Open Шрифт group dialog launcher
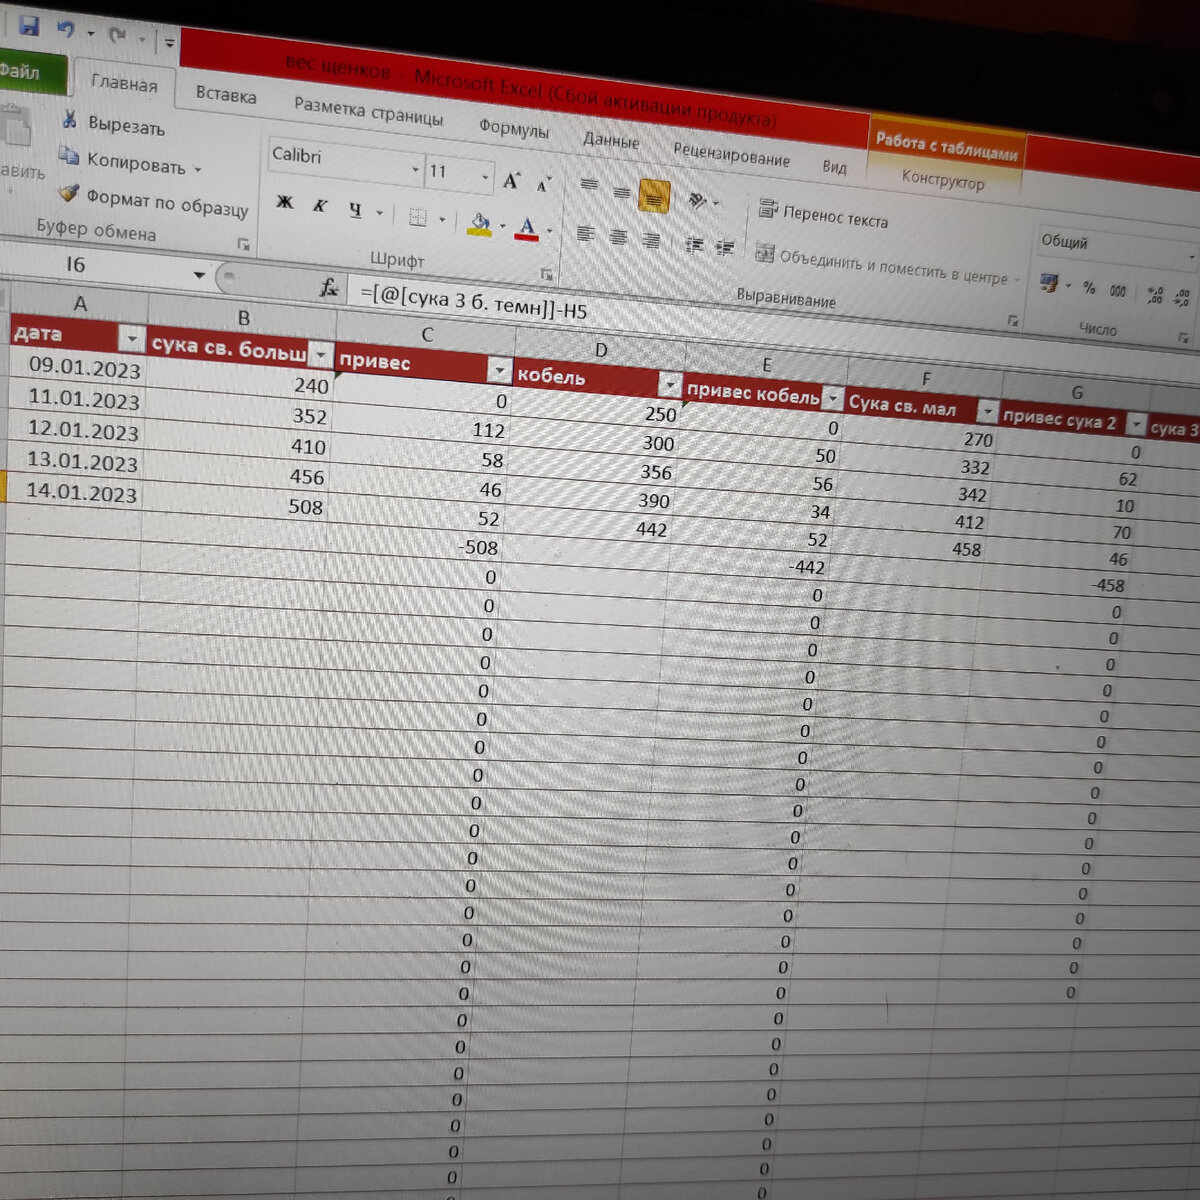Image resolution: width=1200 pixels, height=1200 pixels. click(x=546, y=274)
